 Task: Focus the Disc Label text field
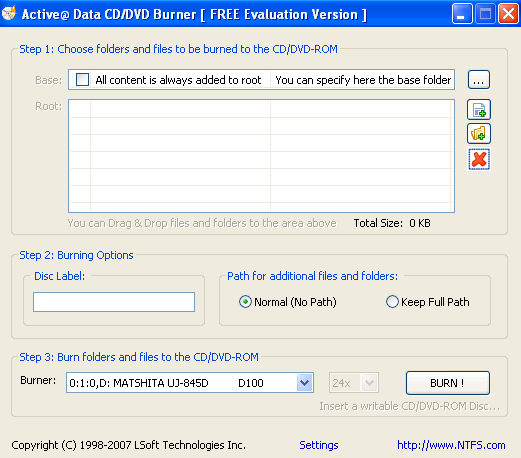tap(114, 302)
